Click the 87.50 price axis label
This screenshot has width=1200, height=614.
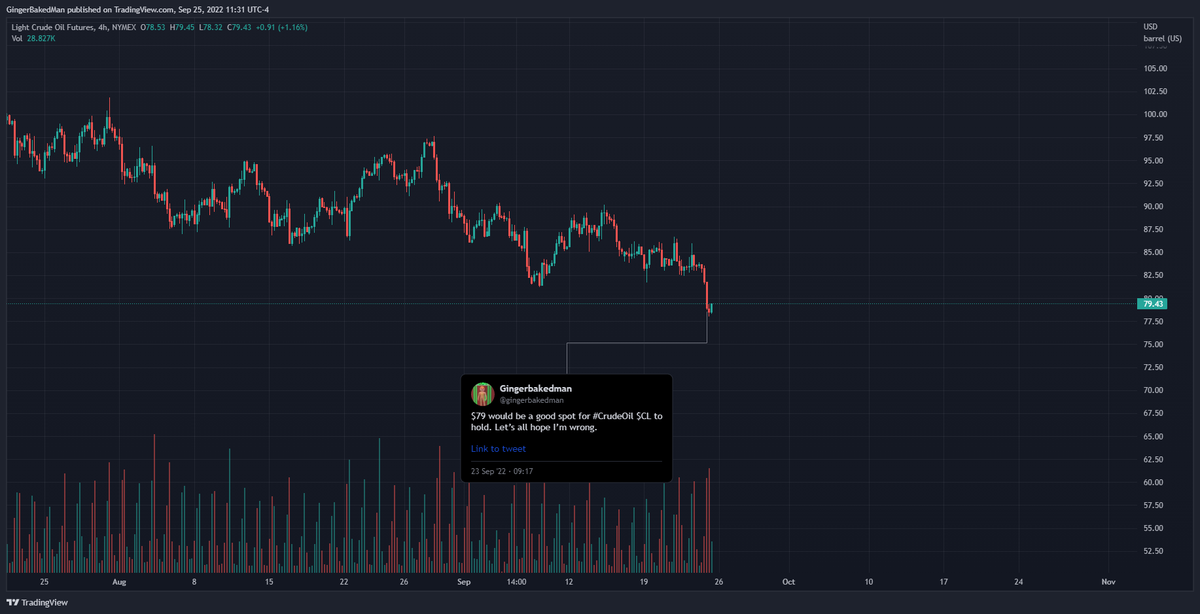pos(1153,229)
